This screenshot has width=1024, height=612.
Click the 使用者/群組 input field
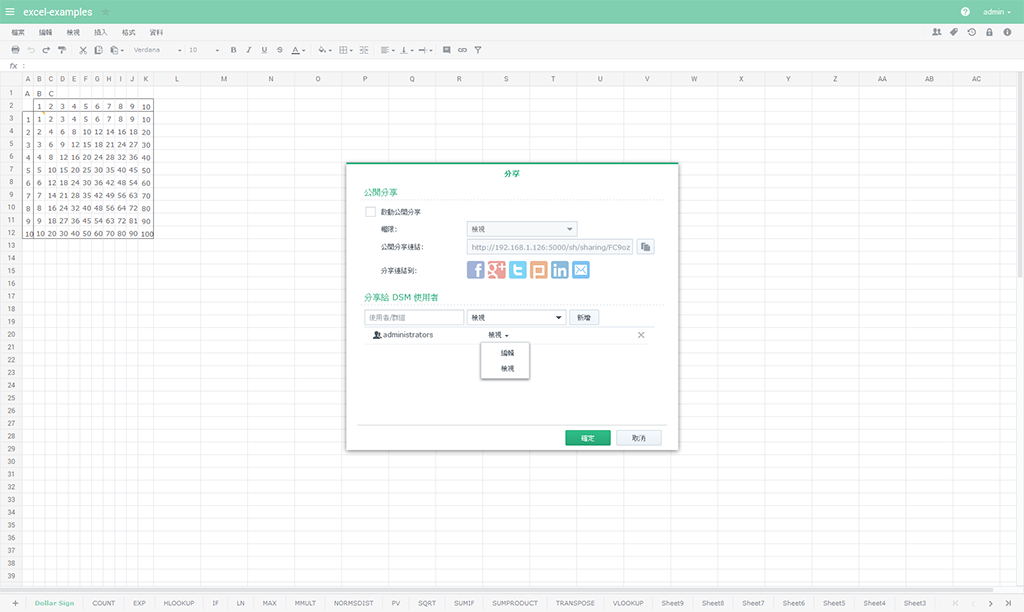tap(414, 317)
